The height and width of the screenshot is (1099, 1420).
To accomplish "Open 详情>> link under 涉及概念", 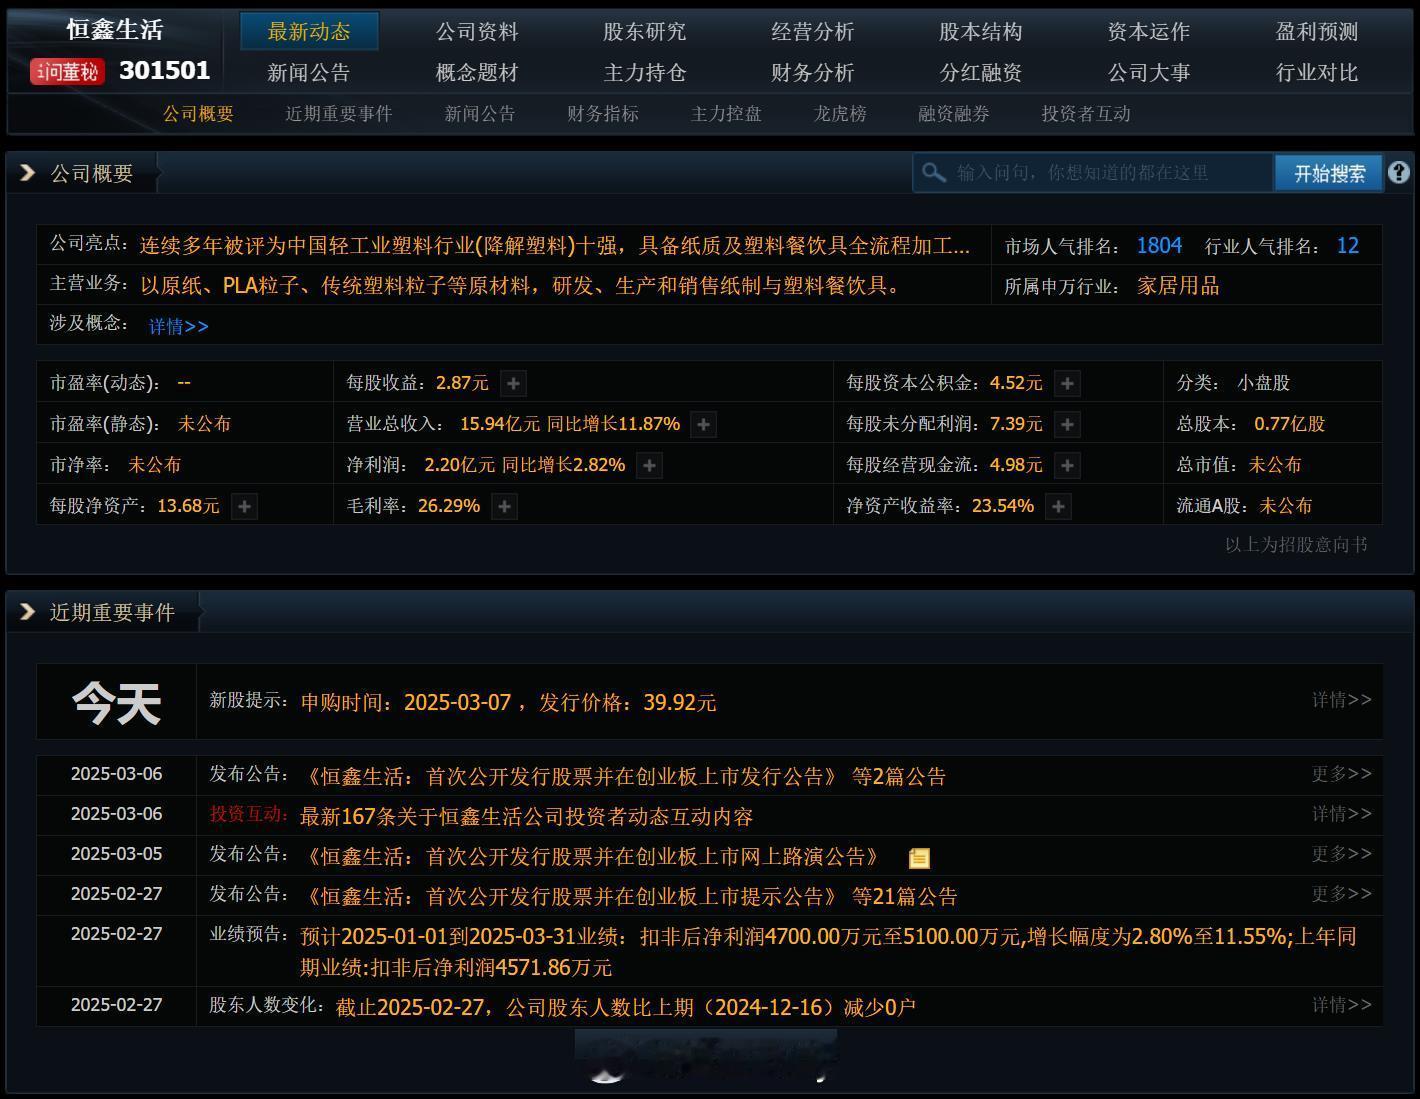I will pyautogui.click(x=179, y=326).
